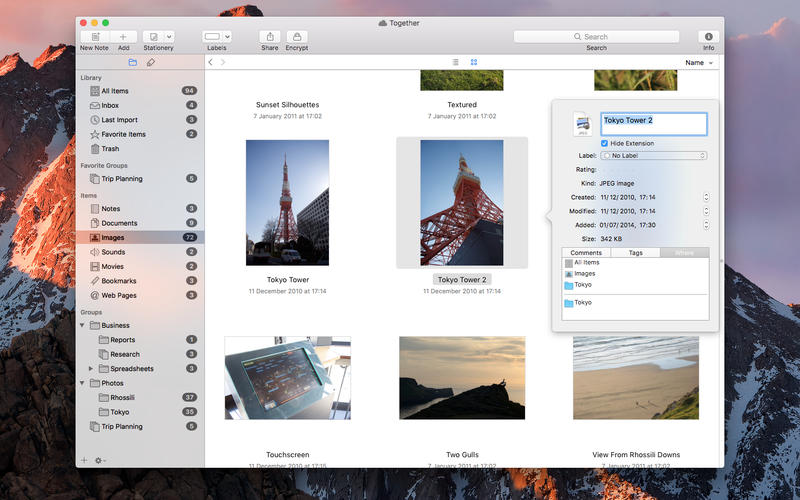
Task: Go back with the left arrow
Action: (x=210, y=62)
